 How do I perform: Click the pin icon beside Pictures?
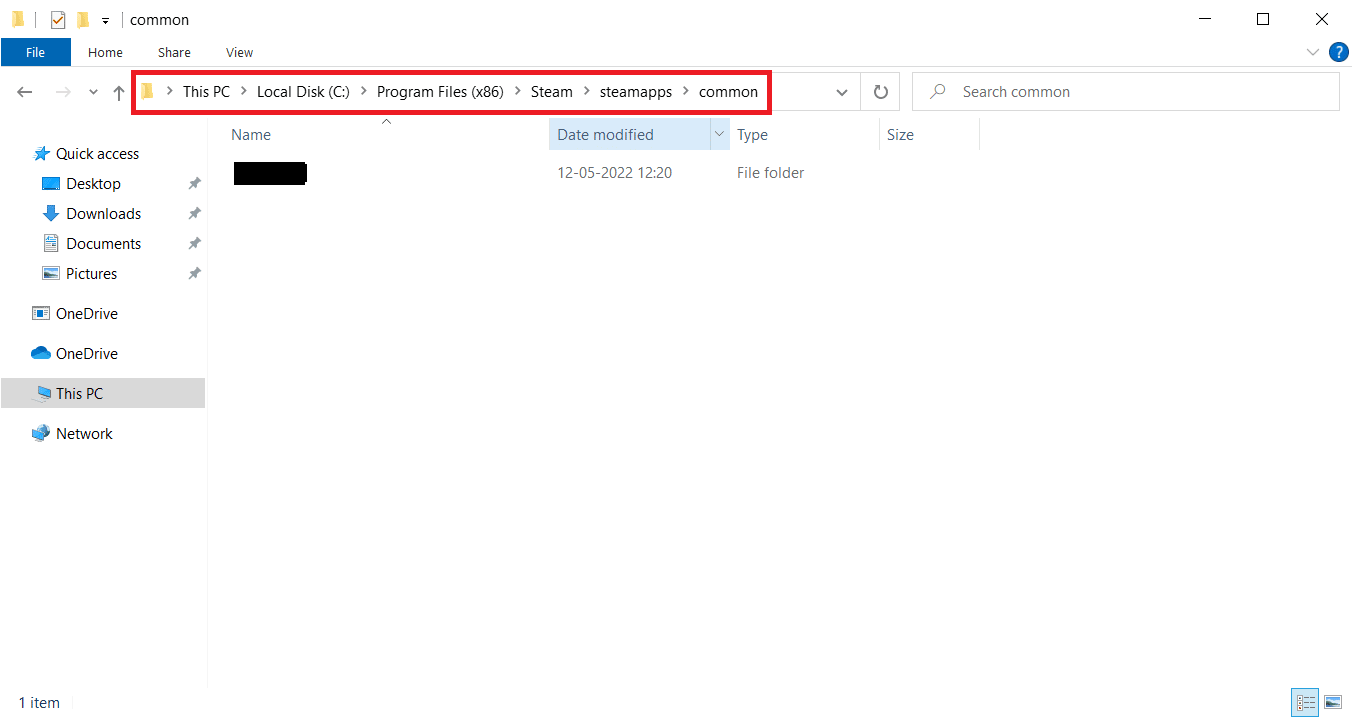pos(194,274)
